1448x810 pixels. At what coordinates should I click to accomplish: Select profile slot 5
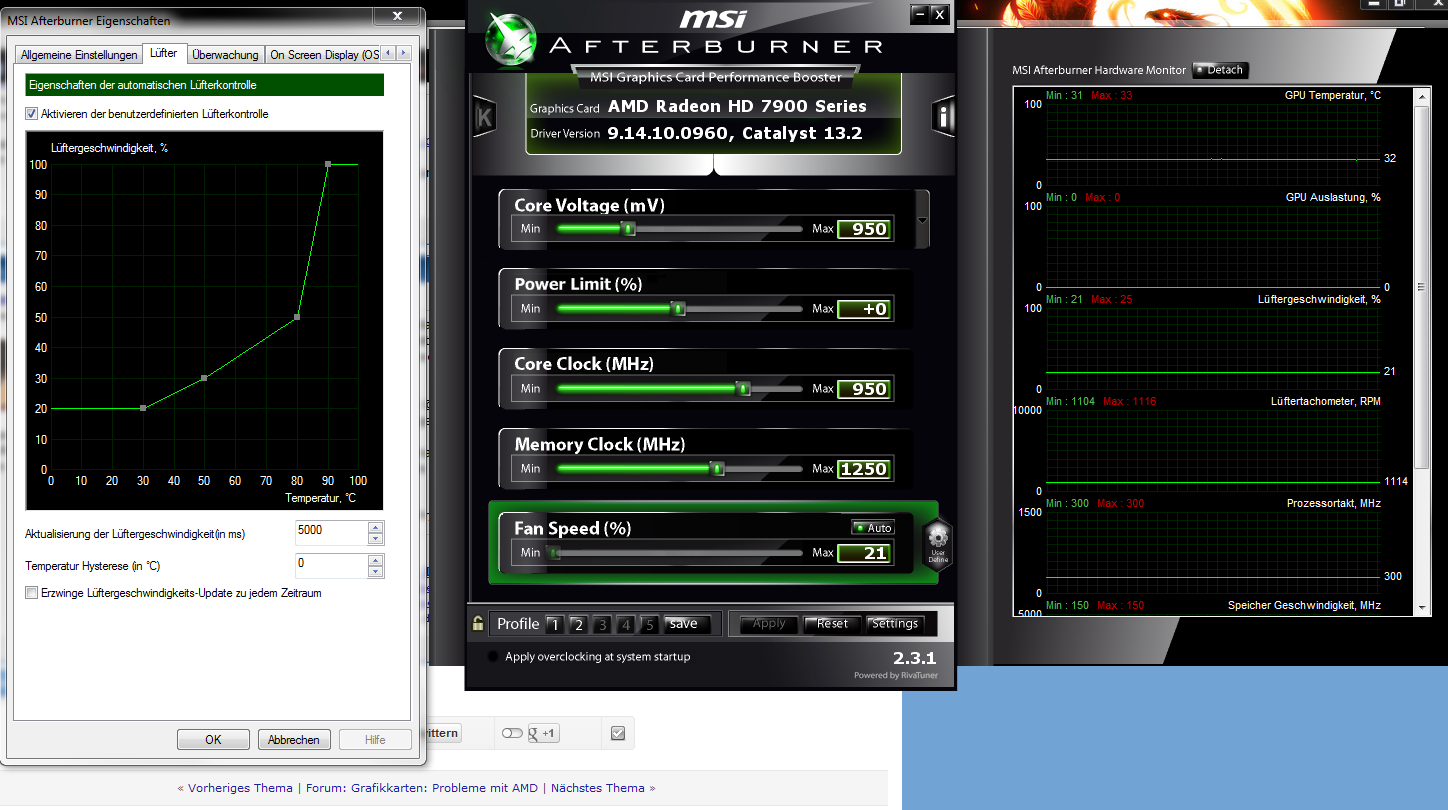pyautogui.click(x=649, y=624)
